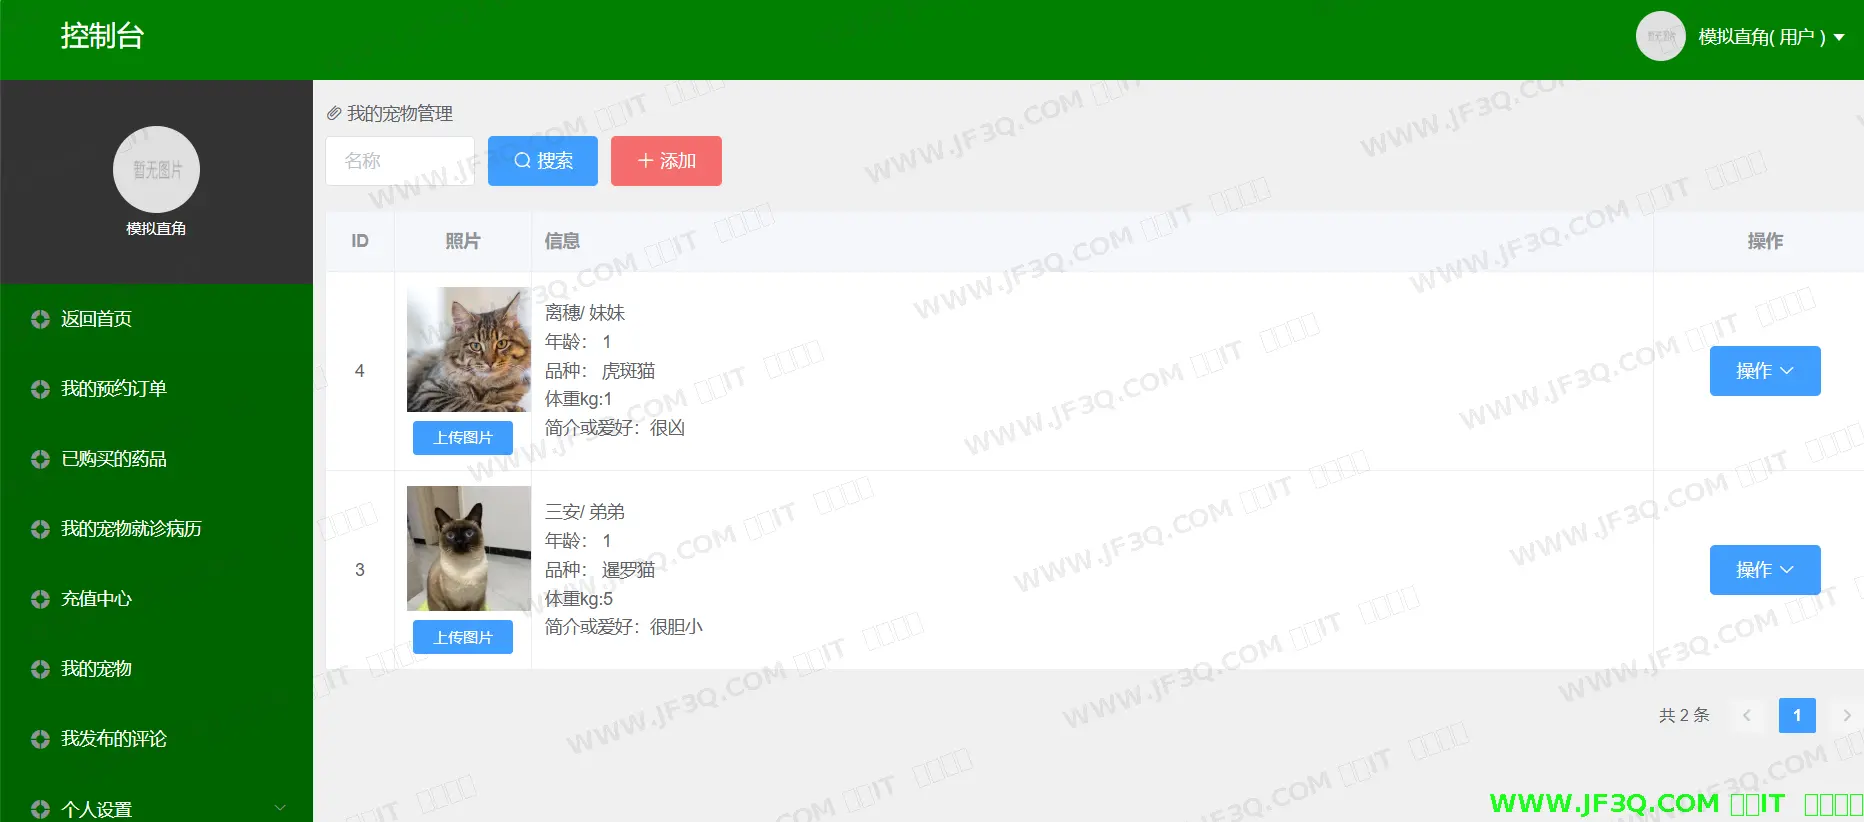Click the icon next to 我的预约订单
Screen dimensions: 1864x822
click(x=40, y=389)
